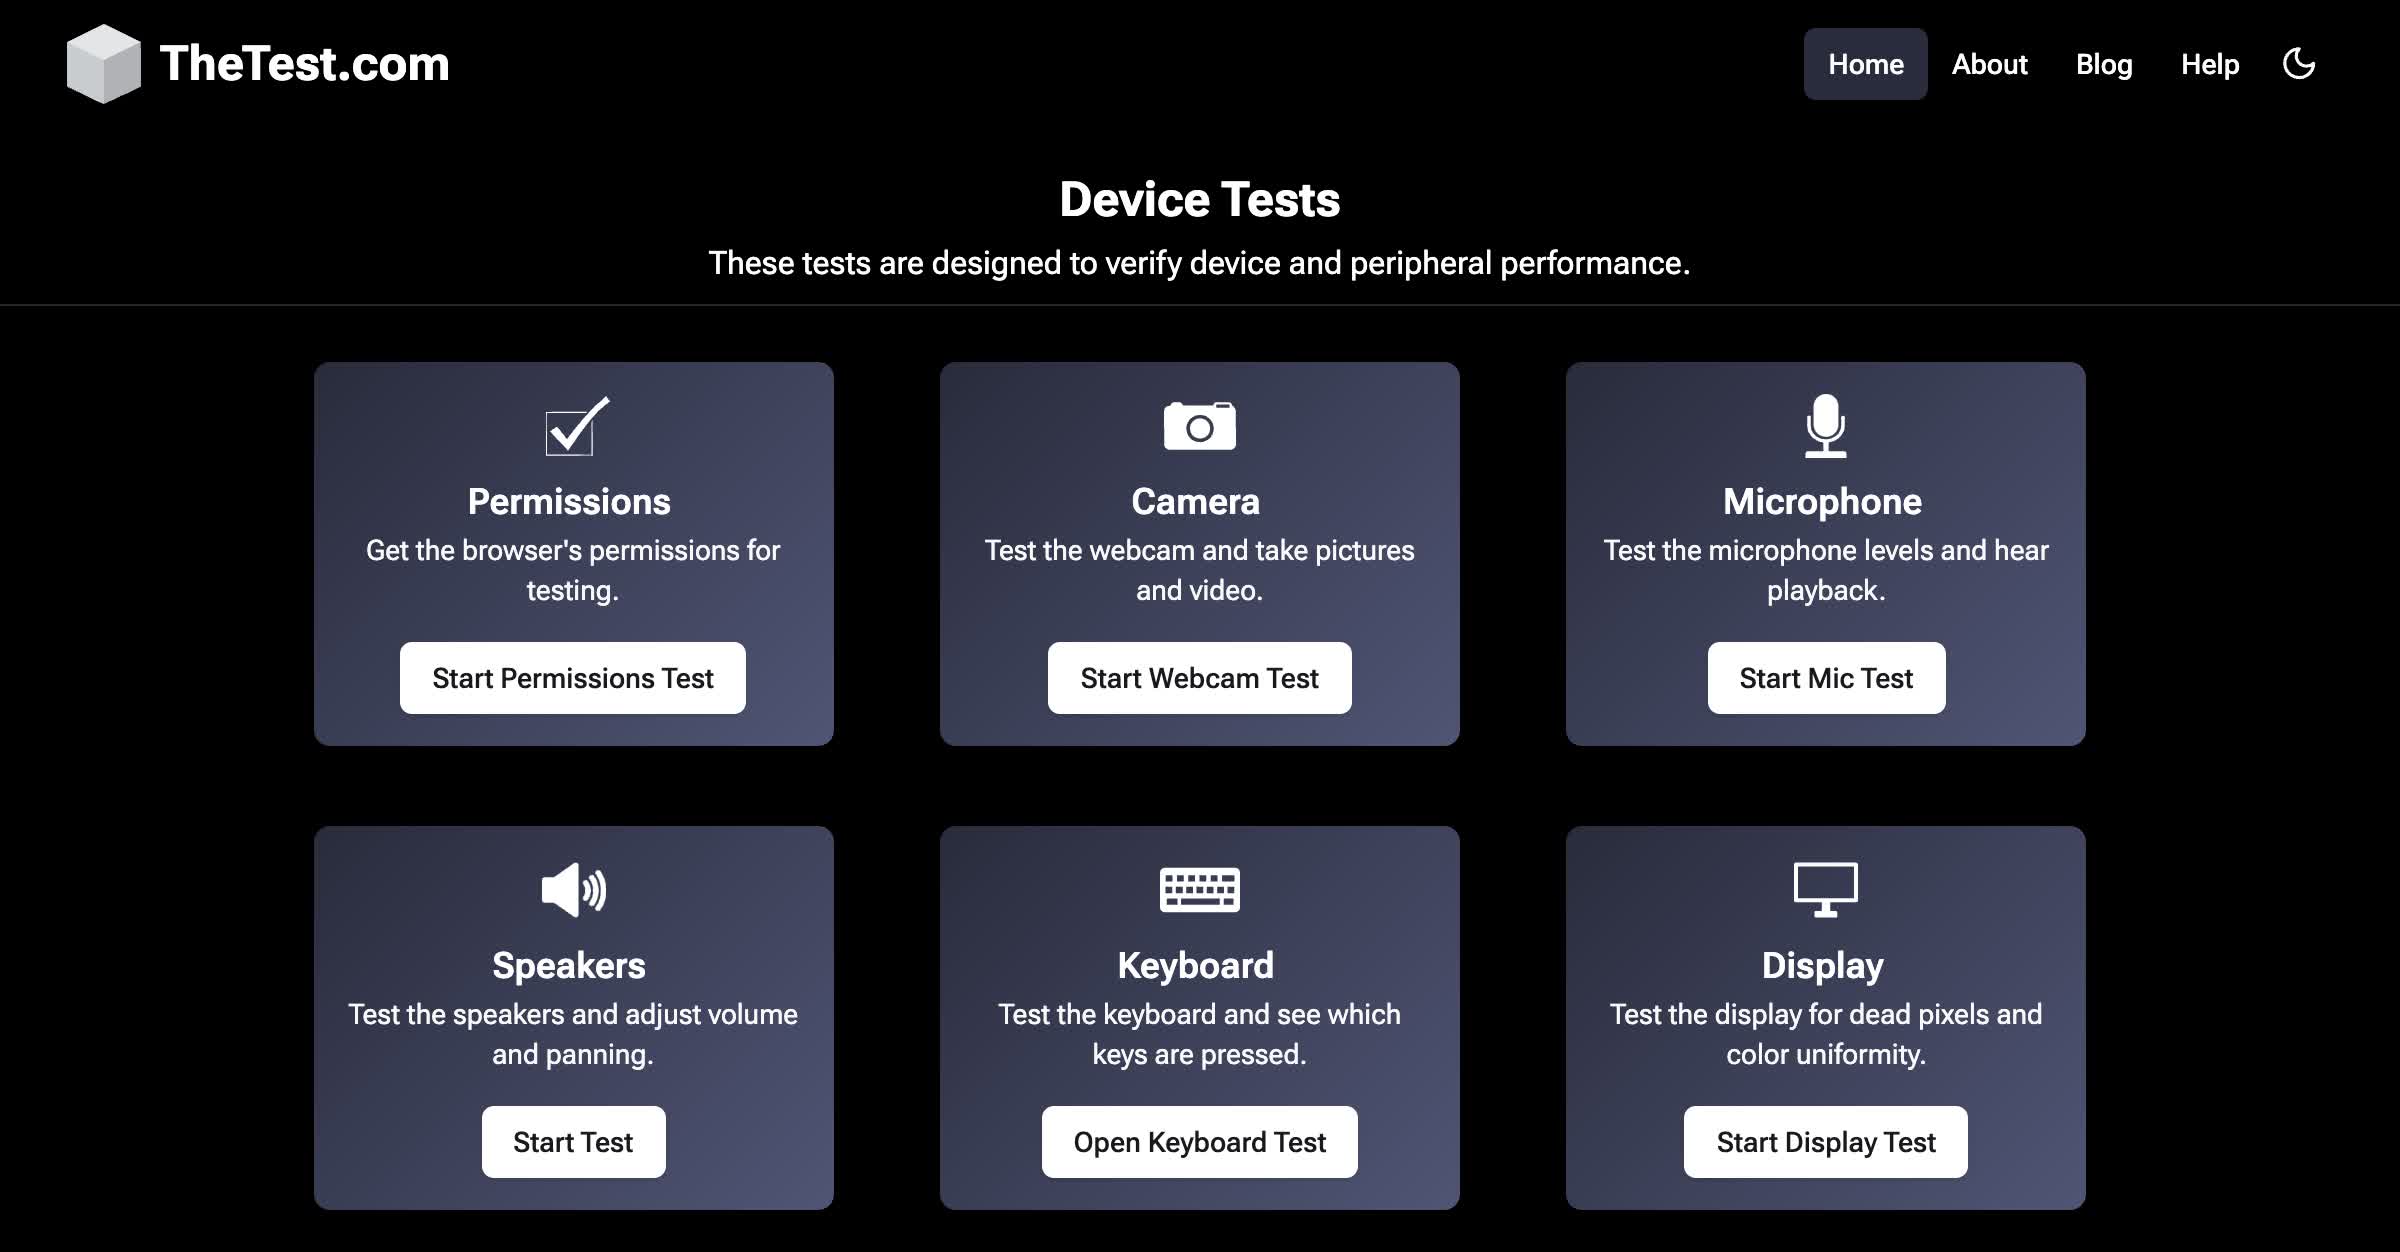The width and height of the screenshot is (2400, 1252).
Task: Click the TheTest.com site title link
Action: pyautogui.click(x=305, y=64)
